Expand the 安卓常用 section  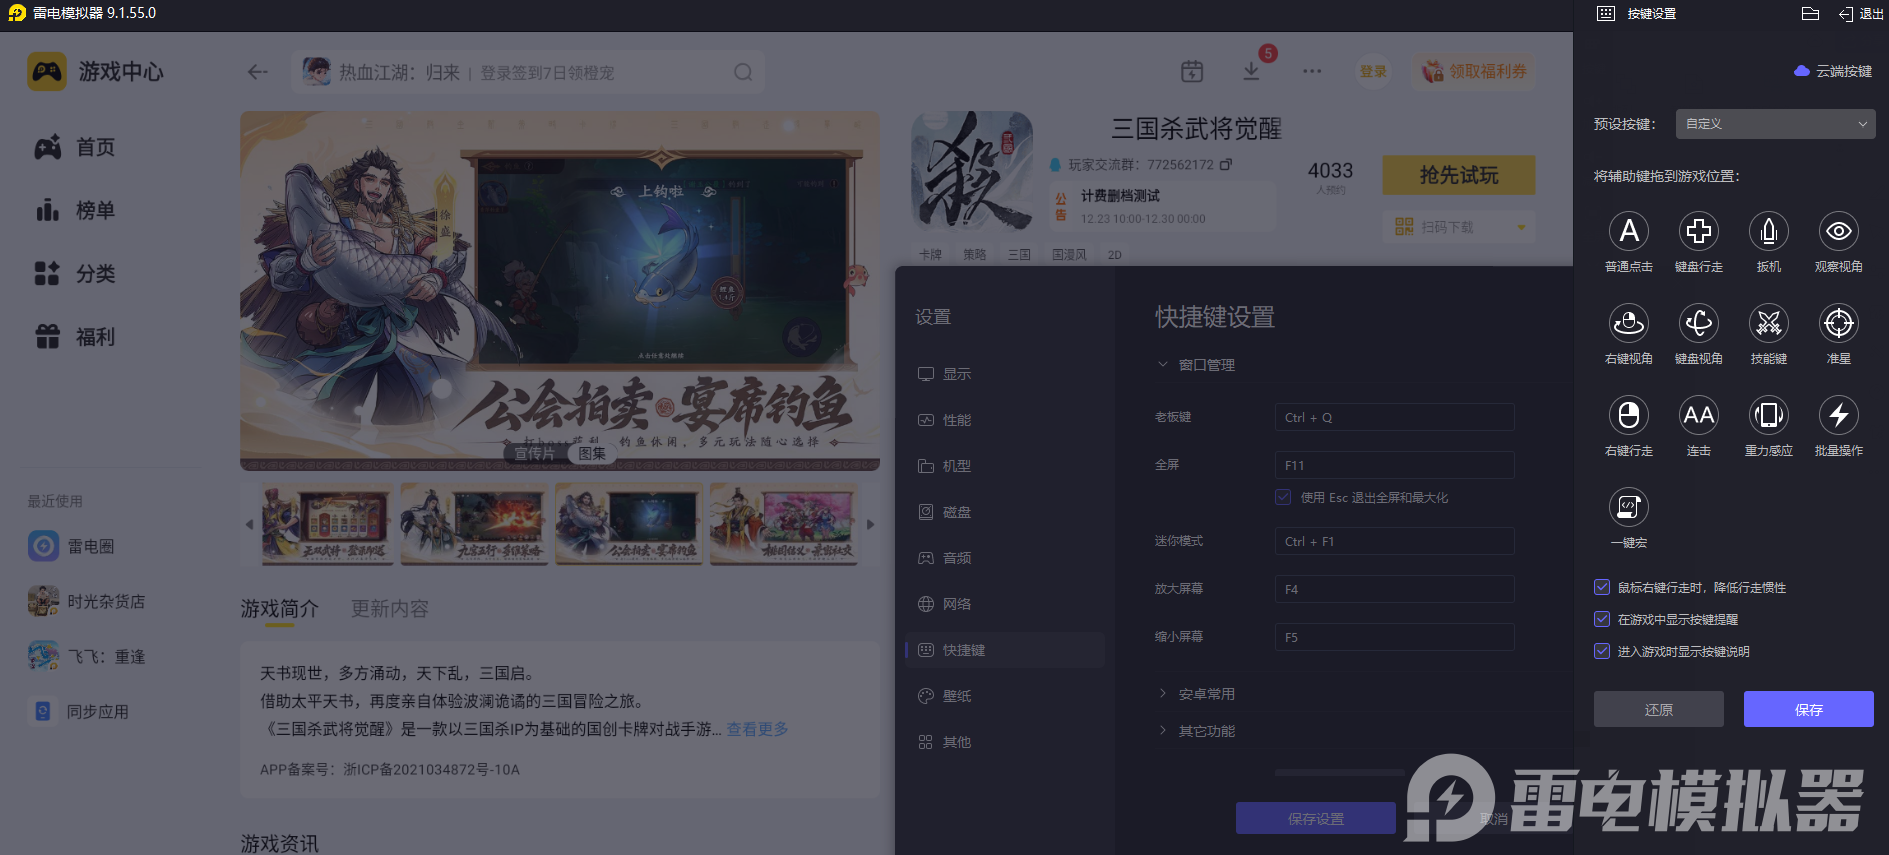click(1196, 694)
